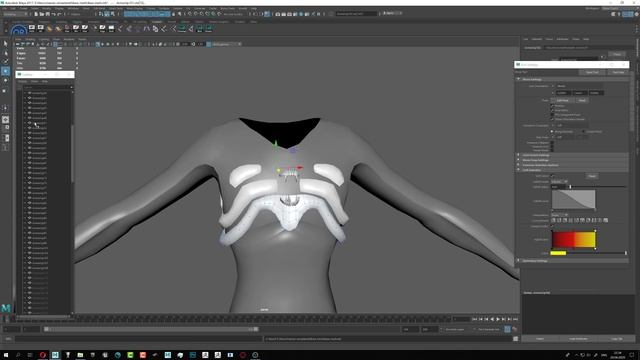The image size is (640, 360).
Task: Open the menu set dropdown in status line
Action: (x=16, y=14)
